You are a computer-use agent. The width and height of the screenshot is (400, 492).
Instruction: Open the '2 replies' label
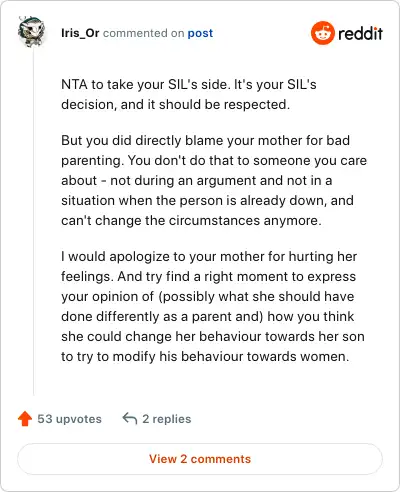point(167,419)
